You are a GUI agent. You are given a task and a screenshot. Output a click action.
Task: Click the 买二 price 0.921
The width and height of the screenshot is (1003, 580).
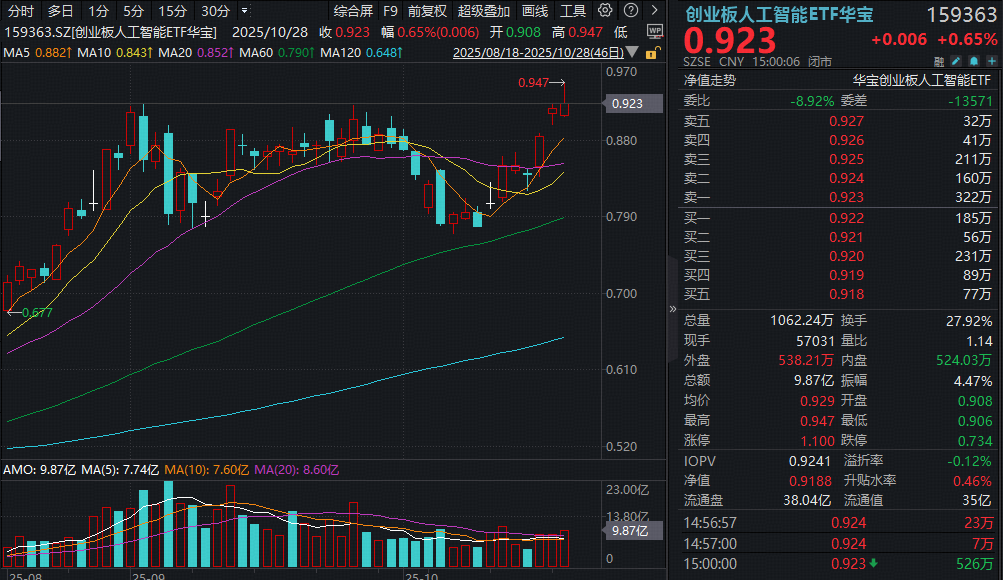[x=846, y=237]
